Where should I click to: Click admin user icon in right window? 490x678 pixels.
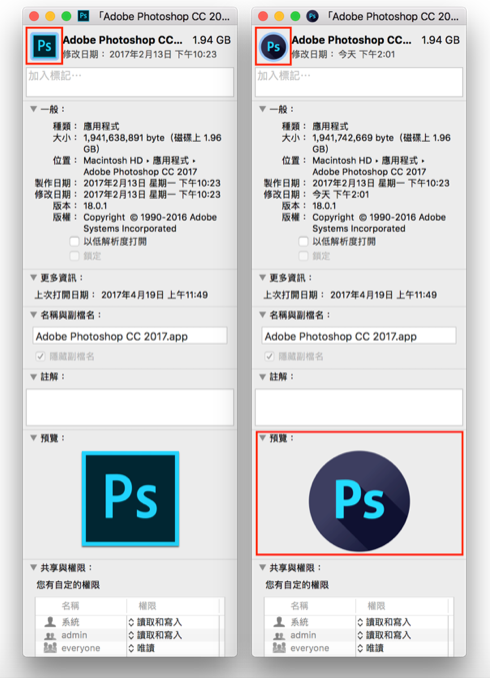point(279,635)
